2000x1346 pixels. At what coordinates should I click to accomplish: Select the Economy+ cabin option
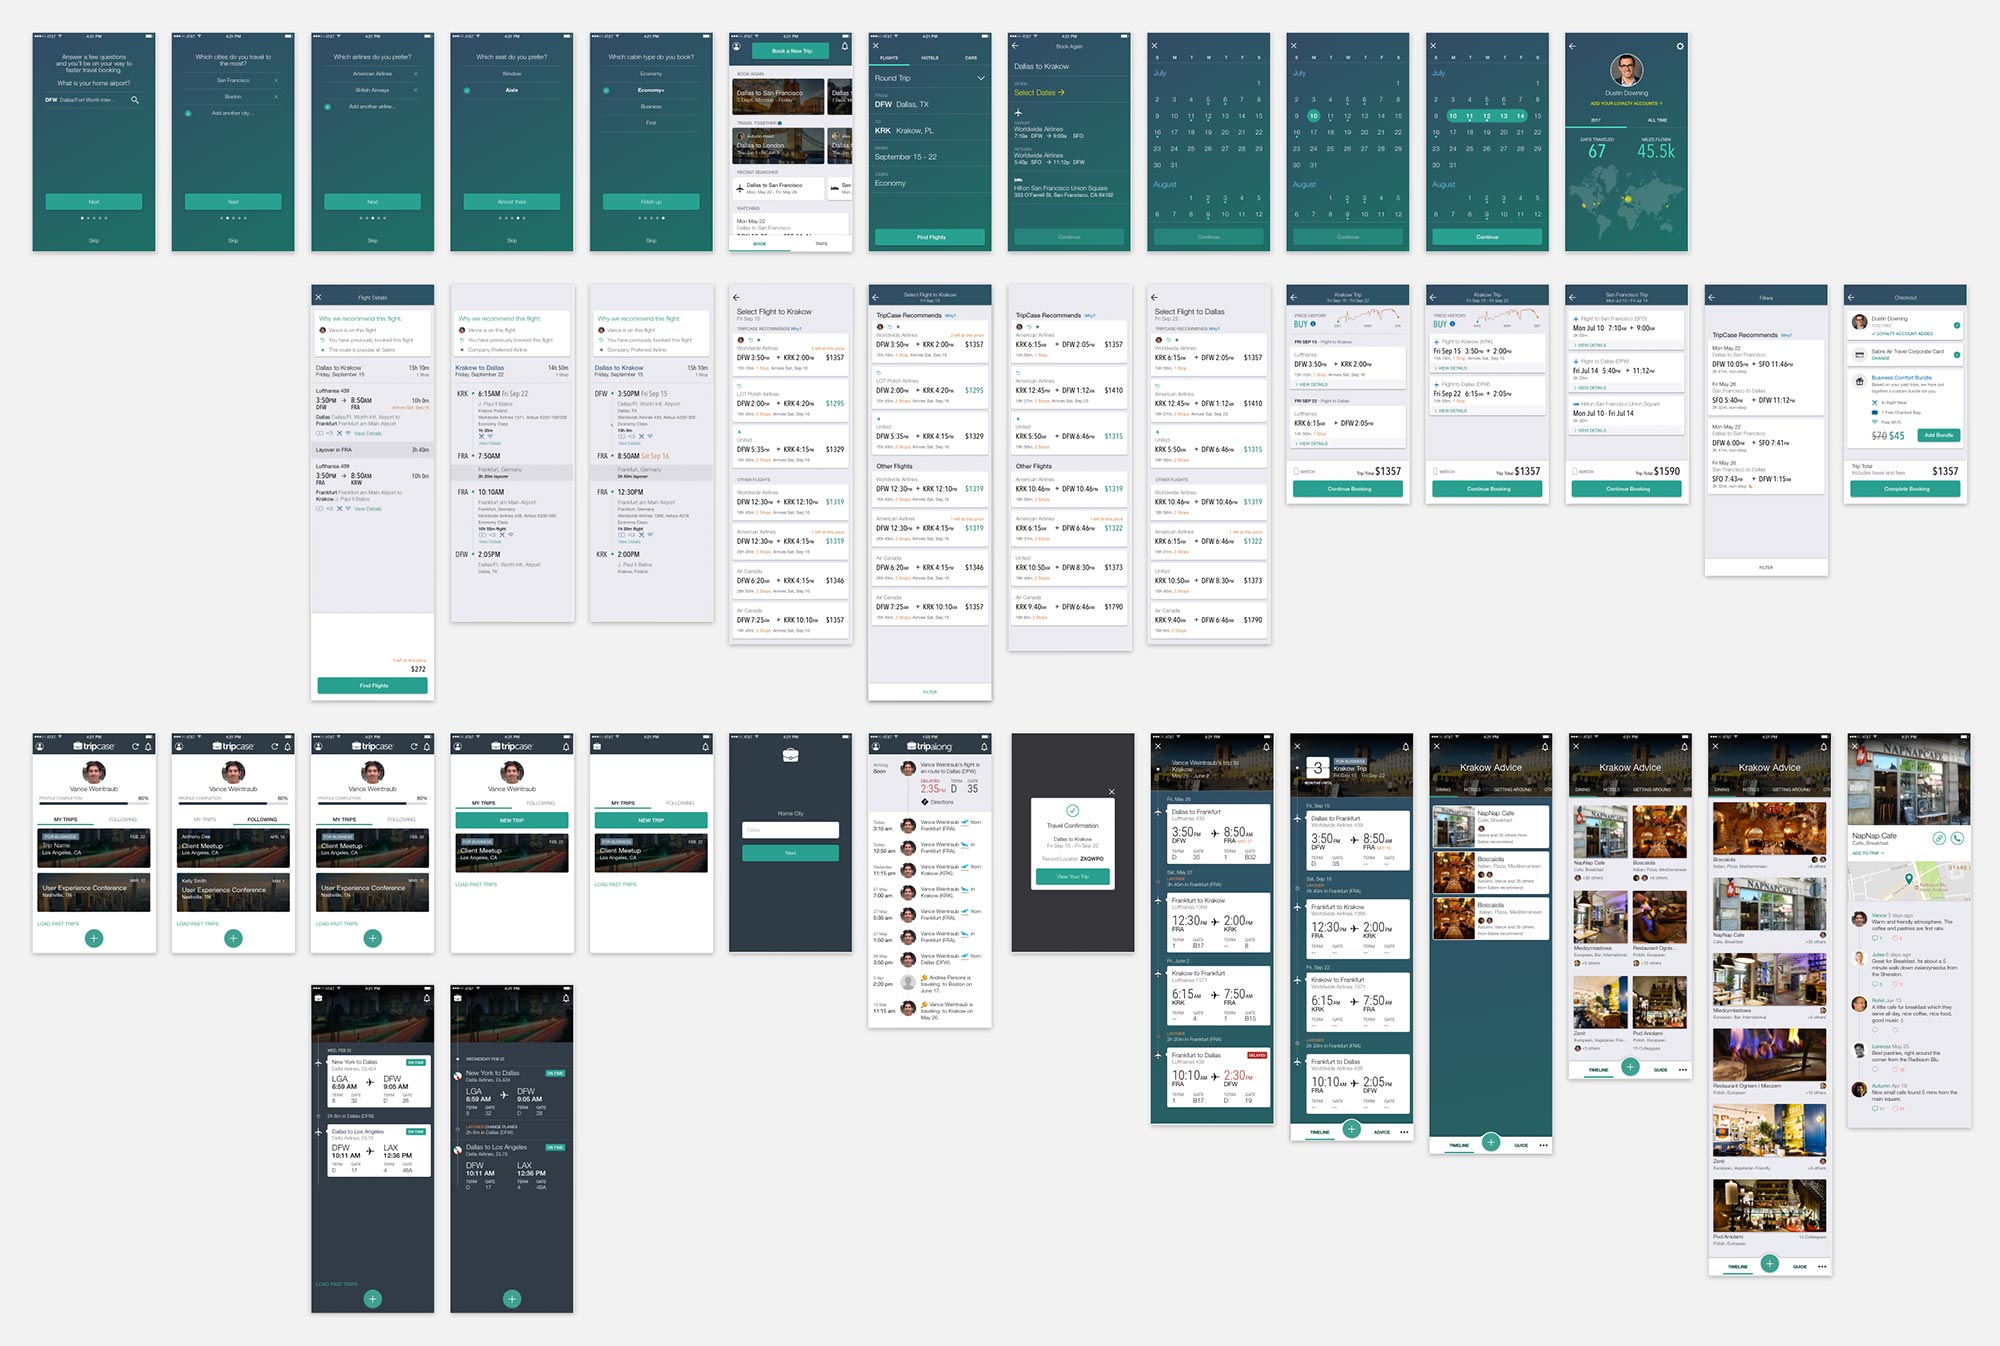650,90
